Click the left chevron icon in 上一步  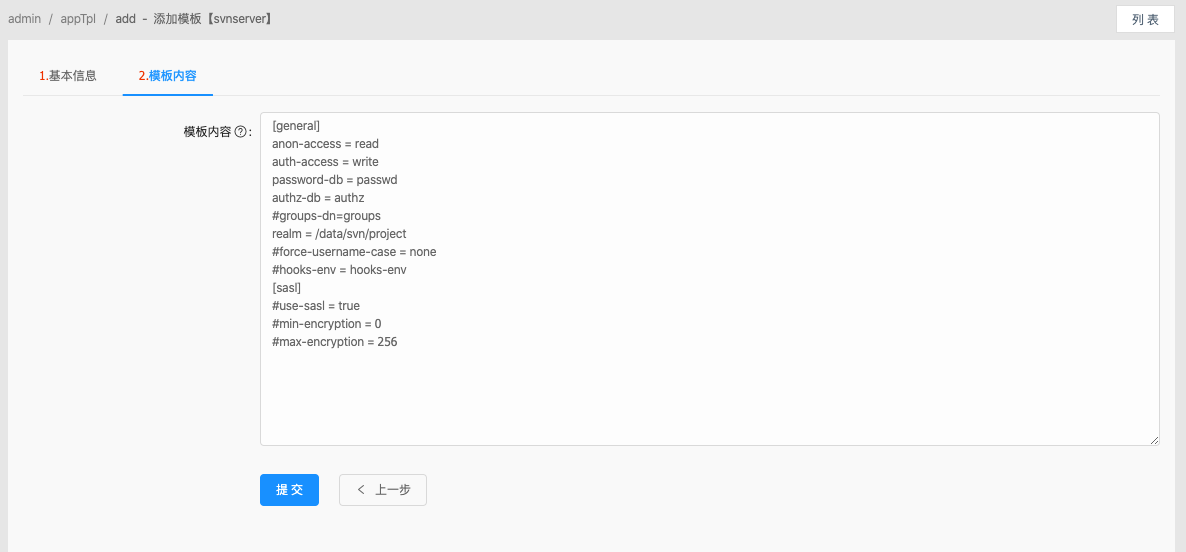point(361,490)
